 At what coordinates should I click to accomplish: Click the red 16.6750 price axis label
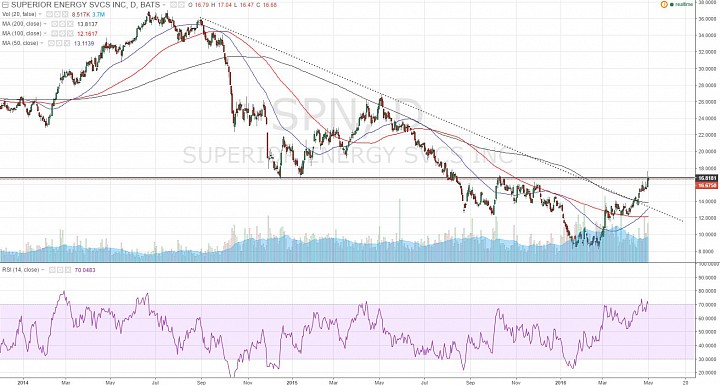[x=707, y=185]
